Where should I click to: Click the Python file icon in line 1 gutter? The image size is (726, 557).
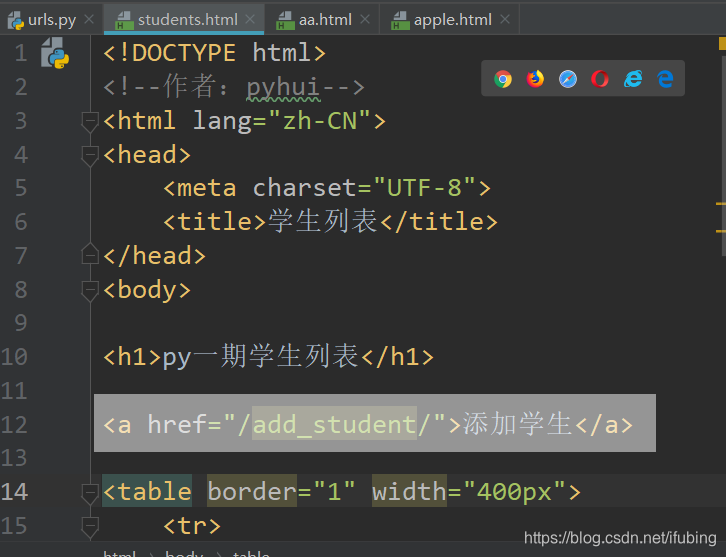click(x=55, y=53)
